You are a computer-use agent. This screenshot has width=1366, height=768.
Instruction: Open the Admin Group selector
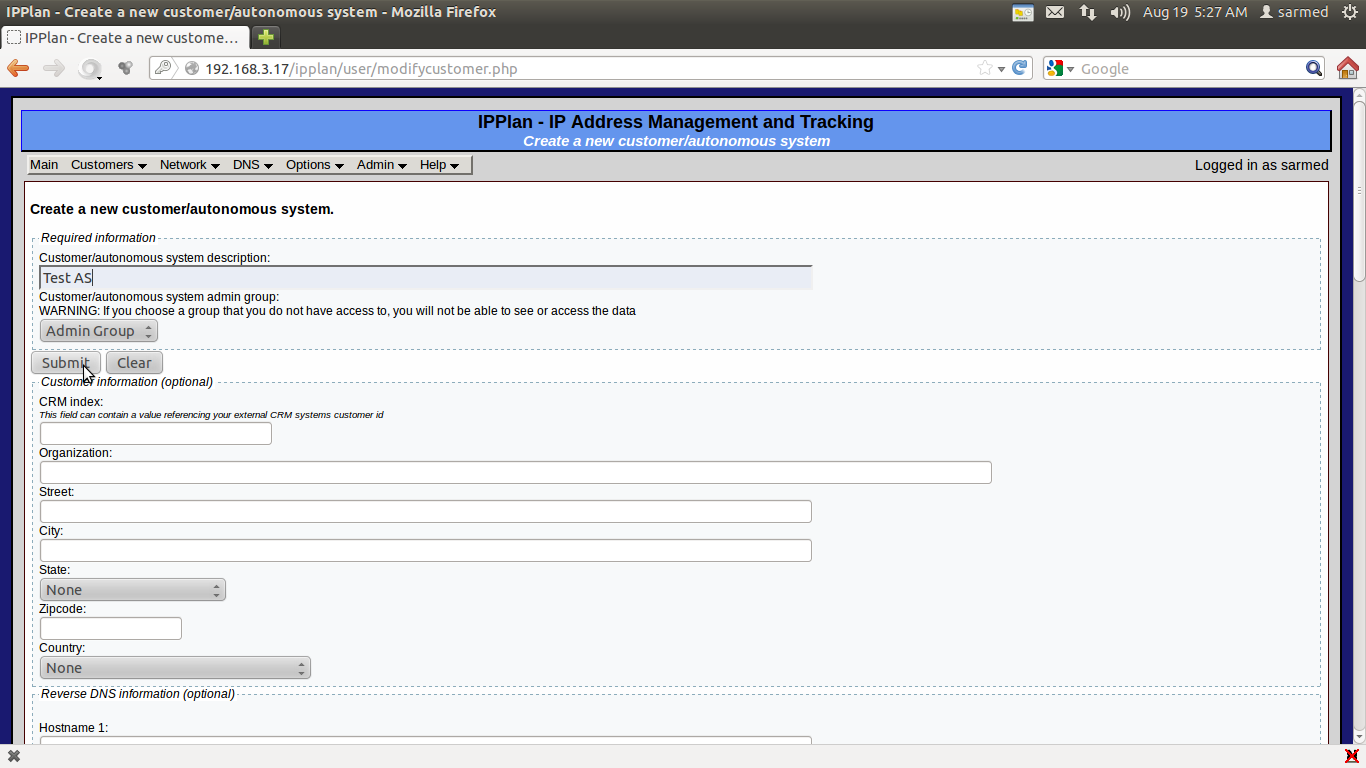[x=97, y=330]
